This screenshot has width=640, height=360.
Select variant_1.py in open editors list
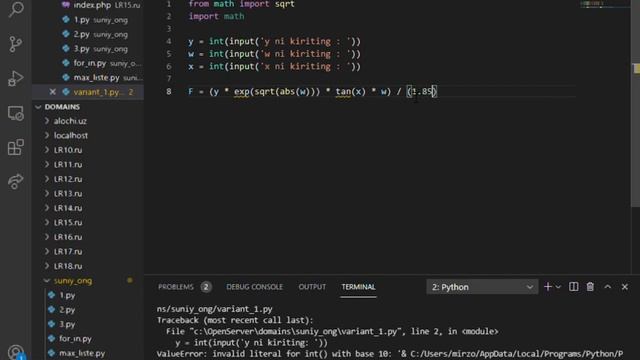pyautogui.click(x=88, y=92)
